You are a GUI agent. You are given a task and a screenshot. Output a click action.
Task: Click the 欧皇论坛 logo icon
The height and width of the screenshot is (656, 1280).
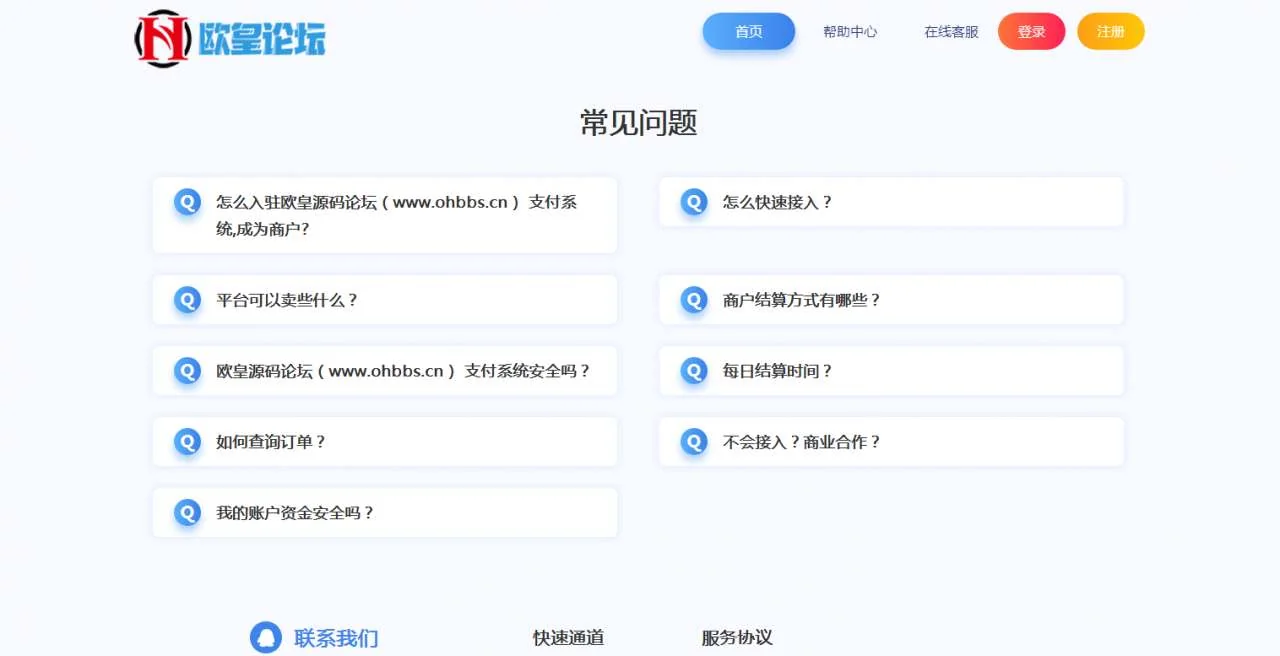pos(162,38)
